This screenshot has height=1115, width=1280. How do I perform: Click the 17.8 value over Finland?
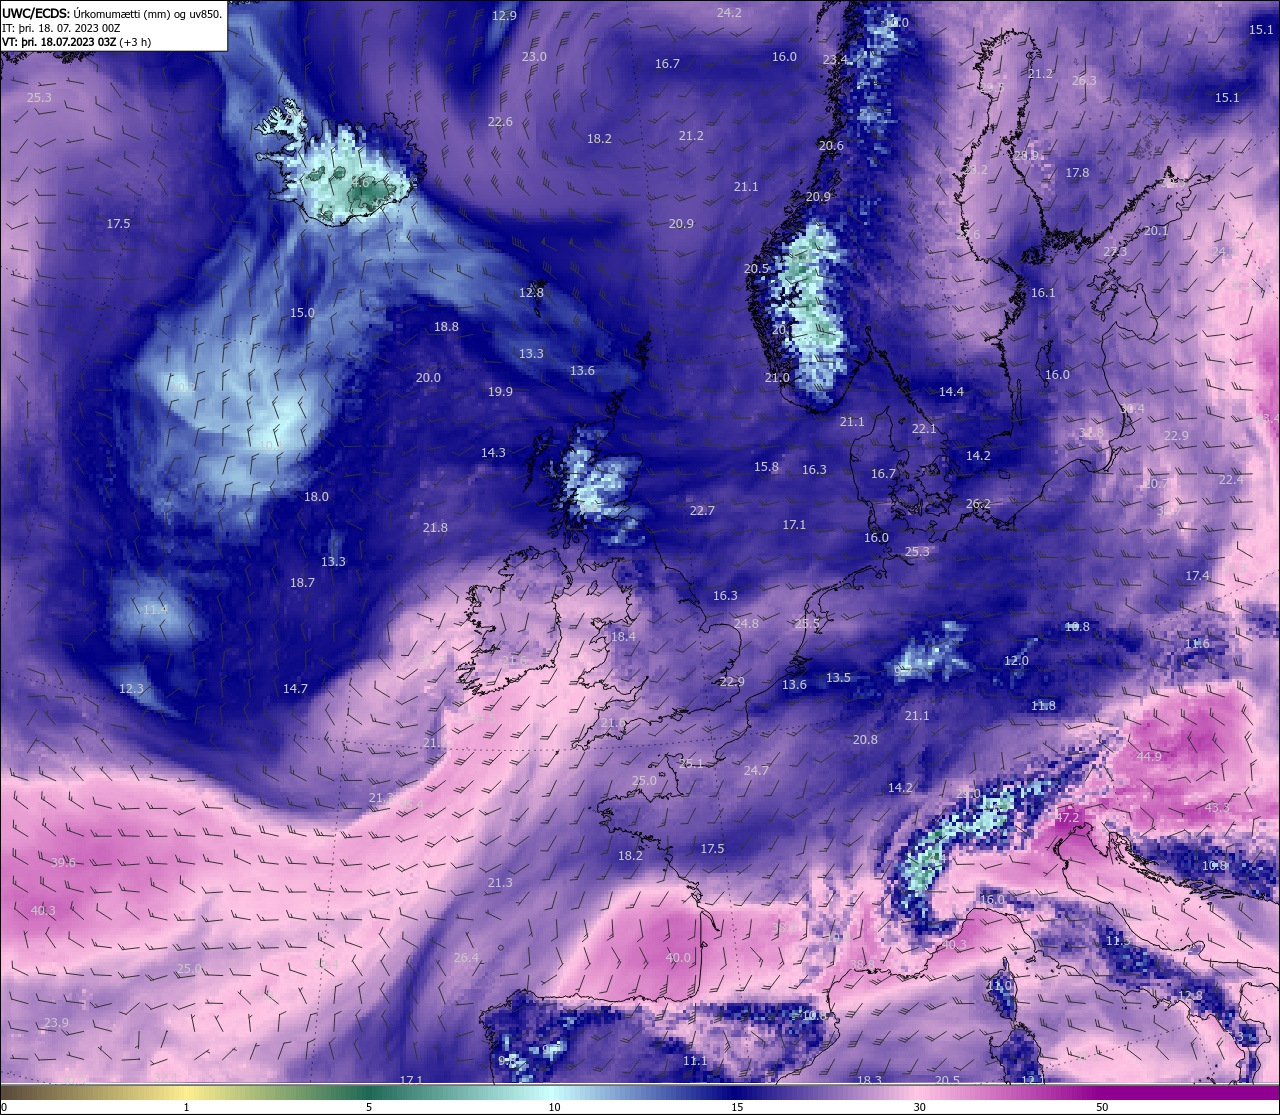point(1077,173)
